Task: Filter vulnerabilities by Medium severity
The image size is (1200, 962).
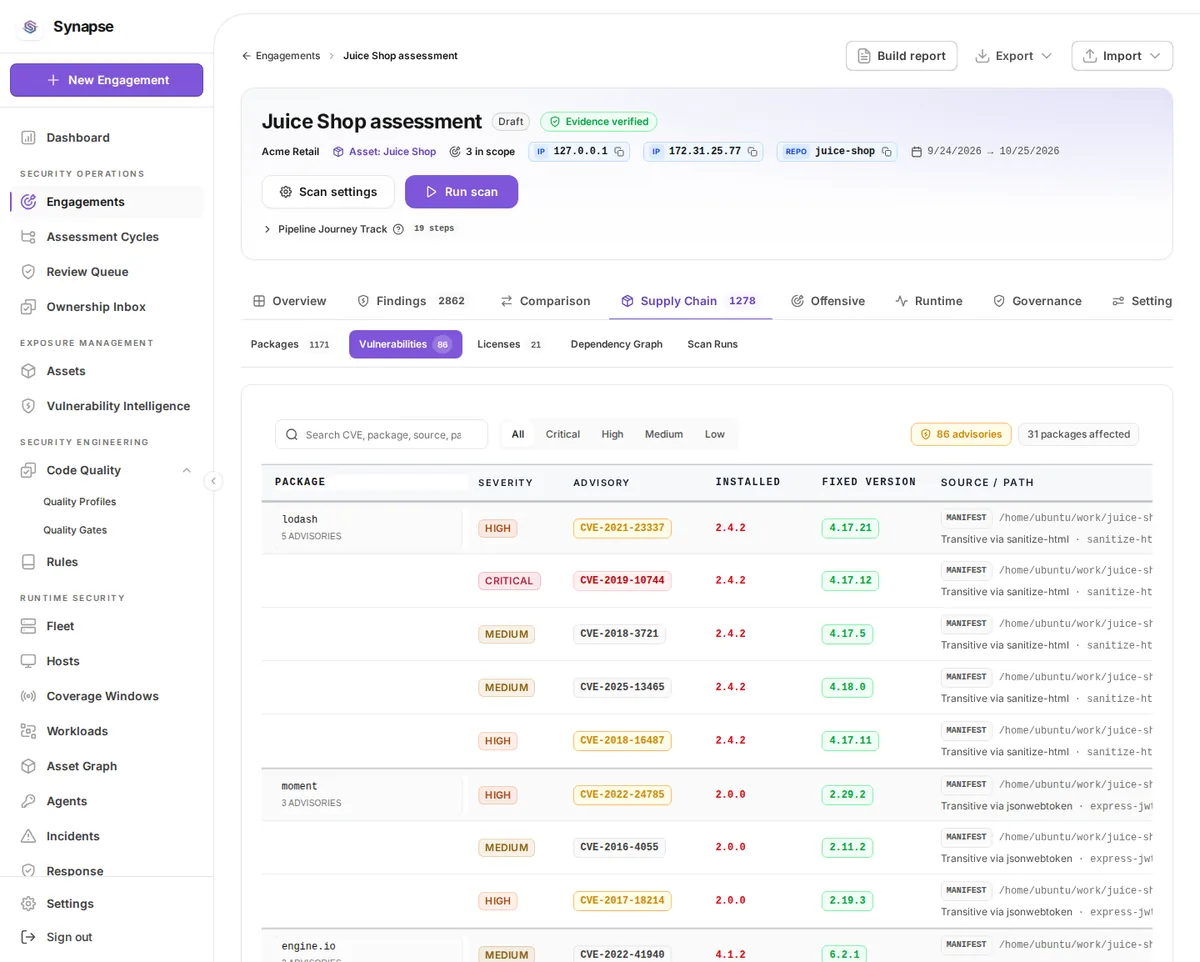Action: 663,434
